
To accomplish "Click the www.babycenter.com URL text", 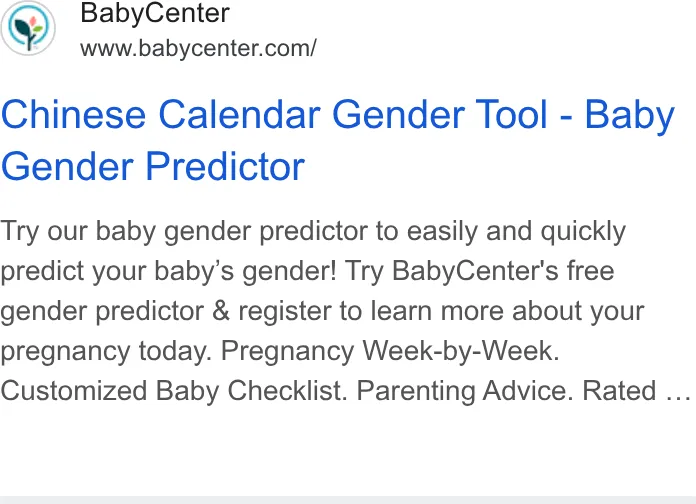I will 198,48.
